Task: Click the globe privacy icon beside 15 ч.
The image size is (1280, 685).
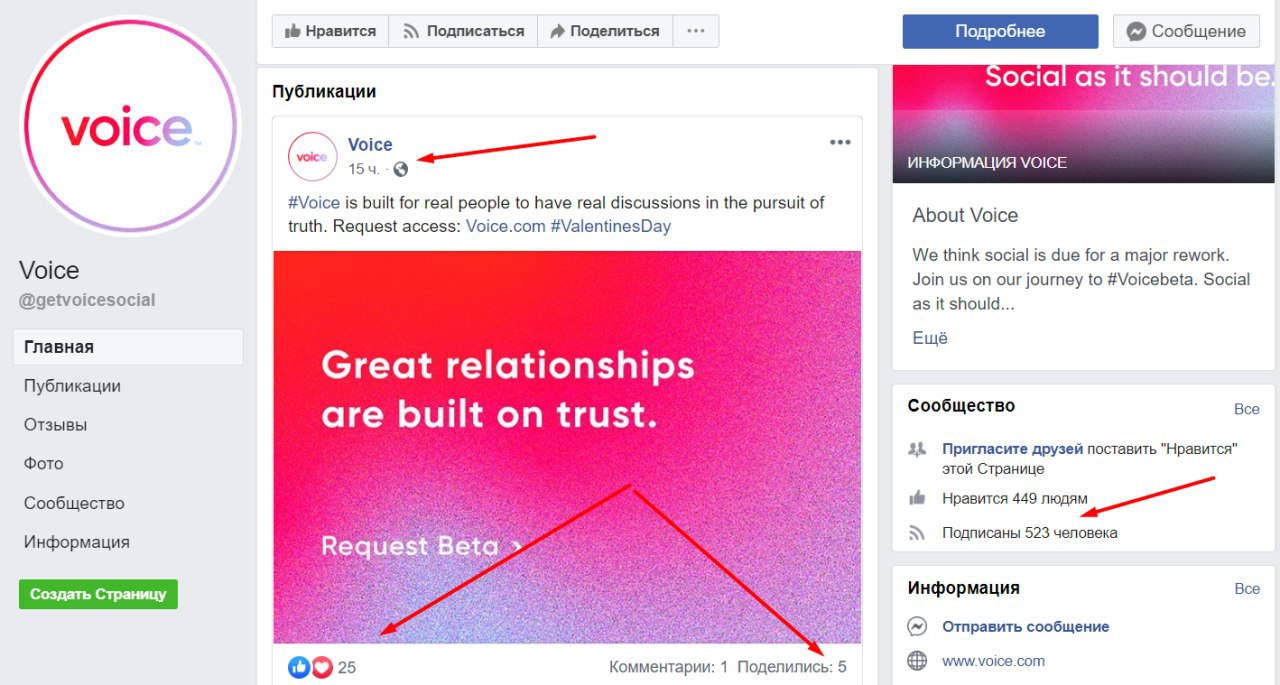Action: pyautogui.click(x=401, y=169)
